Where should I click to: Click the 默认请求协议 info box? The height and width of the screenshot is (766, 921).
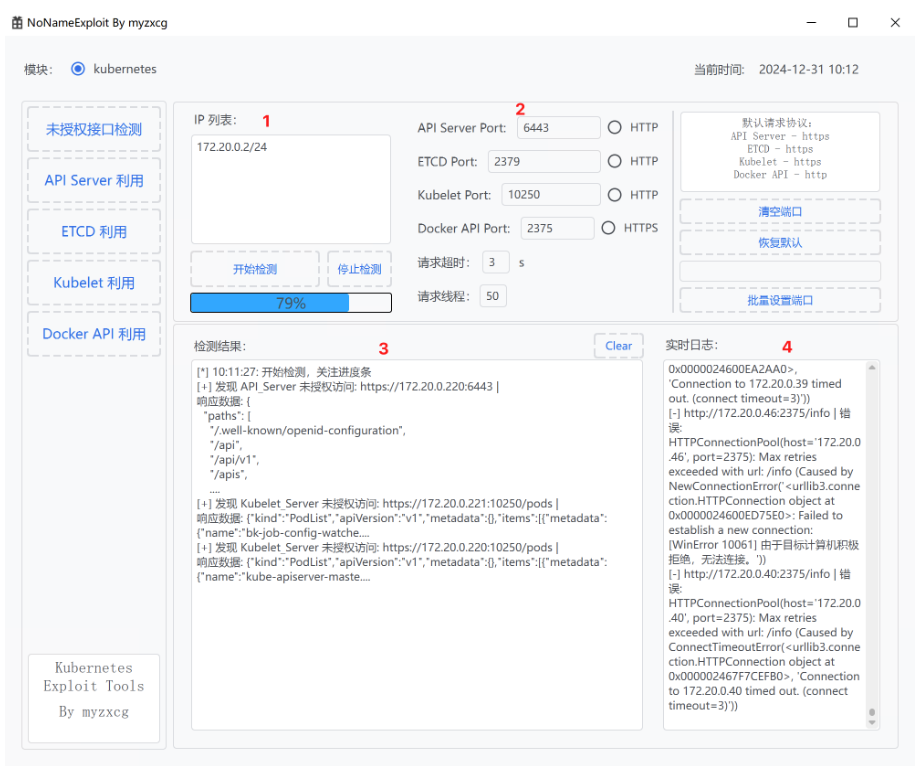point(779,152)
